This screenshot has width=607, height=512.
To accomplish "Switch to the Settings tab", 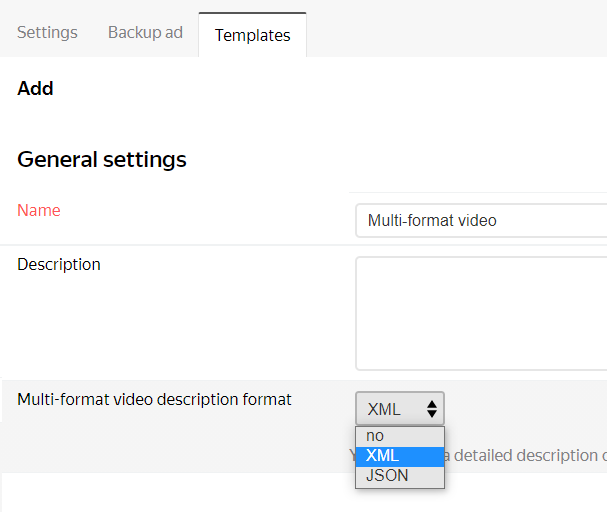I will (47, 32).
